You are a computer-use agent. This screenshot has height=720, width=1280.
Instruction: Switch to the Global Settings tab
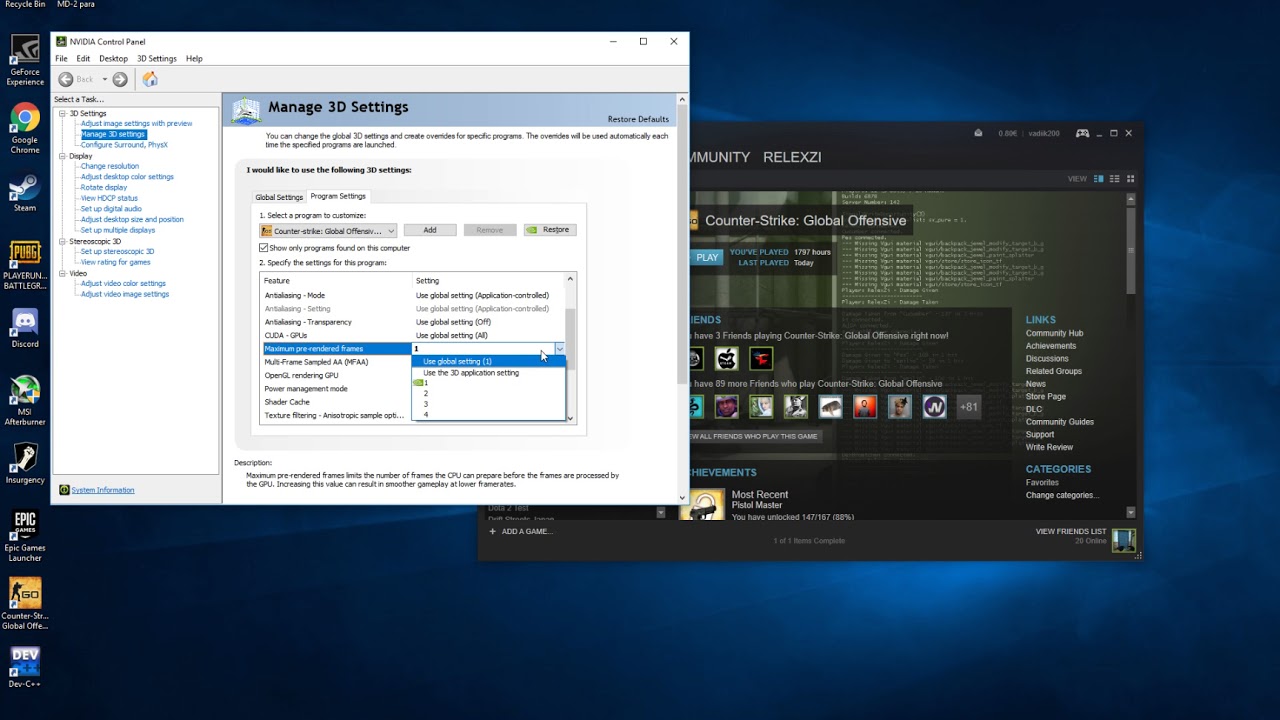point(279,197)
